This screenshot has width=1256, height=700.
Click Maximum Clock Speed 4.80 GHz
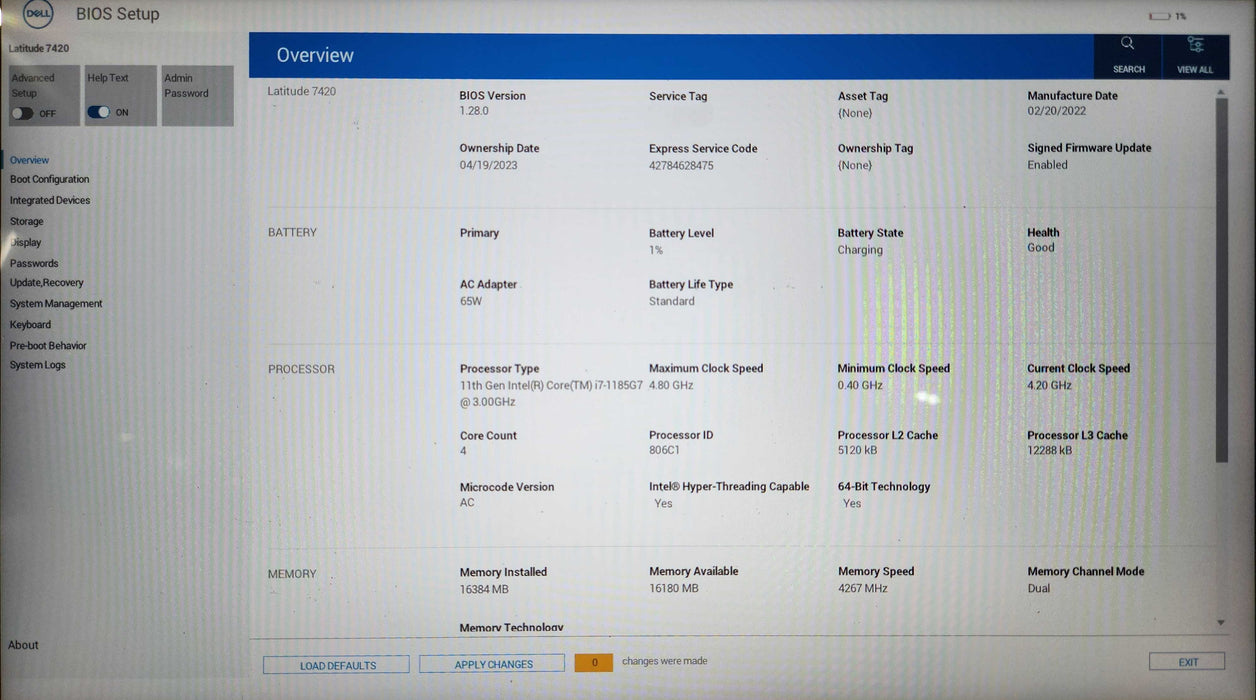point(671,385)
